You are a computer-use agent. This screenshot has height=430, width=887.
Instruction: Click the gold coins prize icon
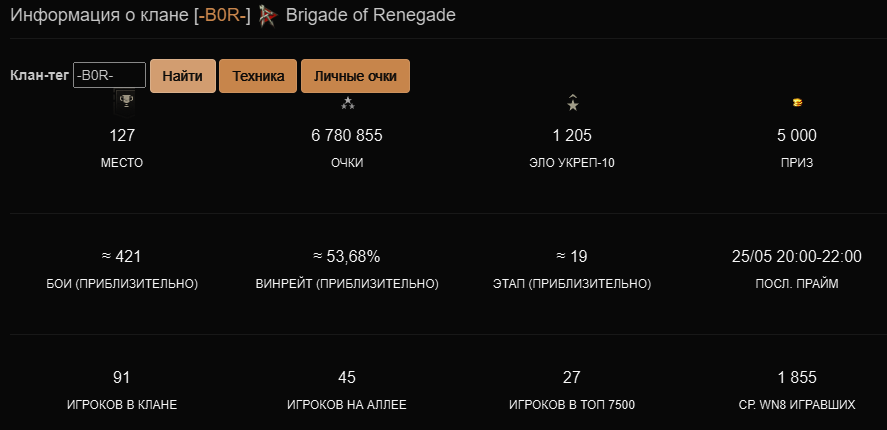(x=797, y=102)
